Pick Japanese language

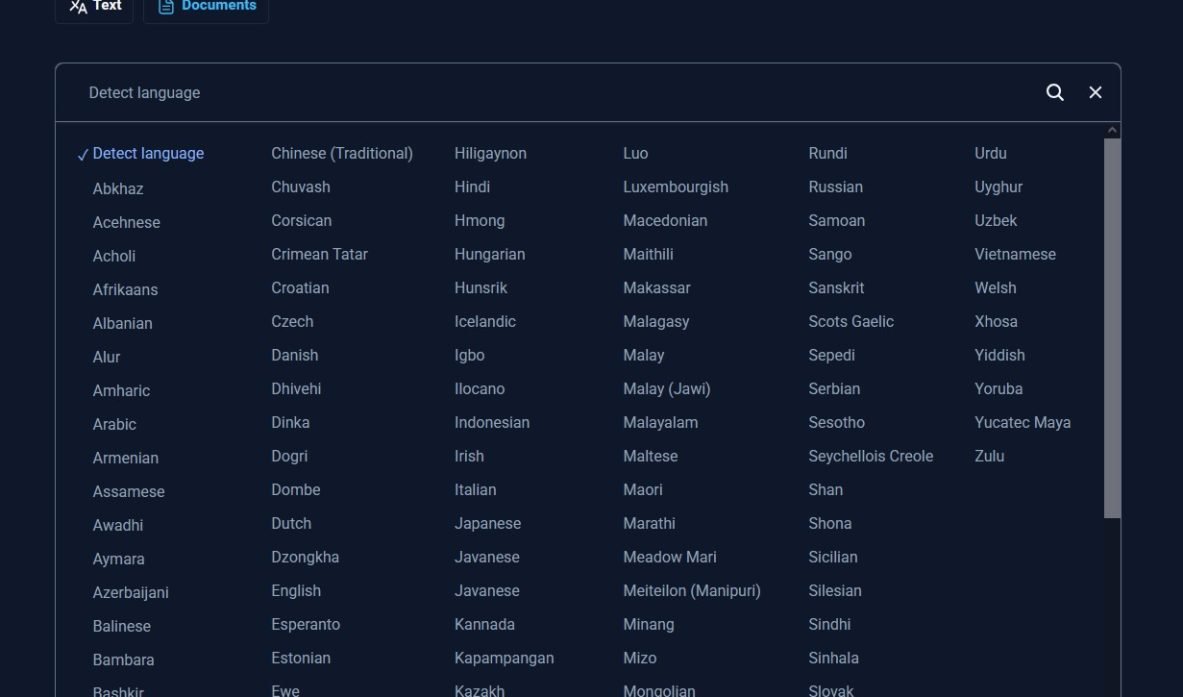487,524
